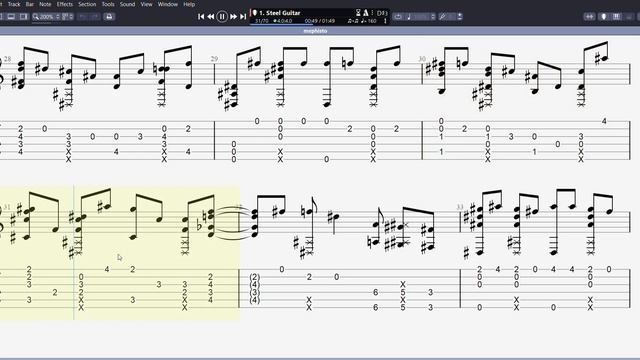Image resolution: width=640 pixels, height=360 pixels.
Task: Open the Effects menu
Action: [x=64, y=4]
